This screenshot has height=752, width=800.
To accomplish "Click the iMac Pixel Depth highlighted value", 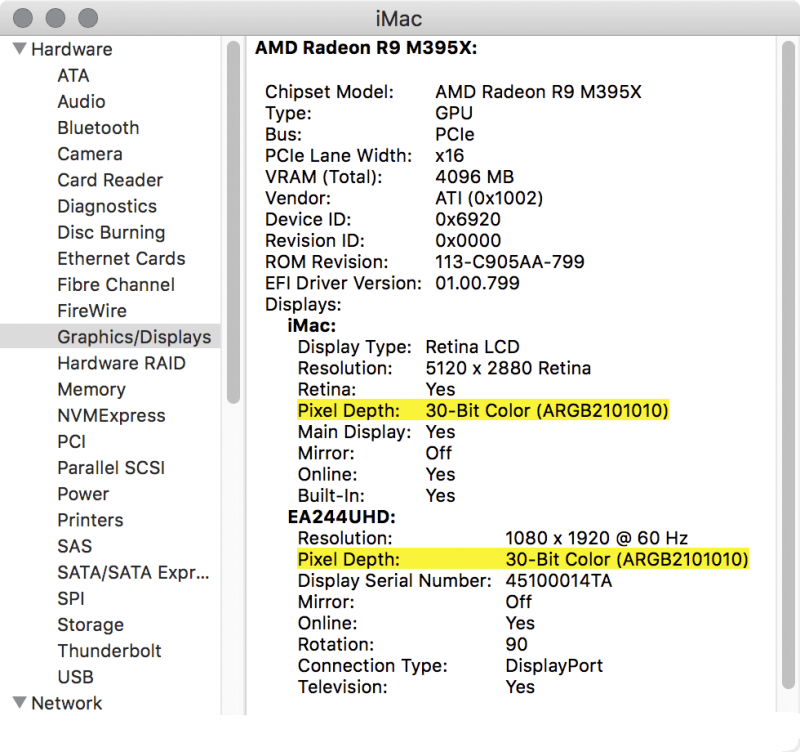I will 546,410.
